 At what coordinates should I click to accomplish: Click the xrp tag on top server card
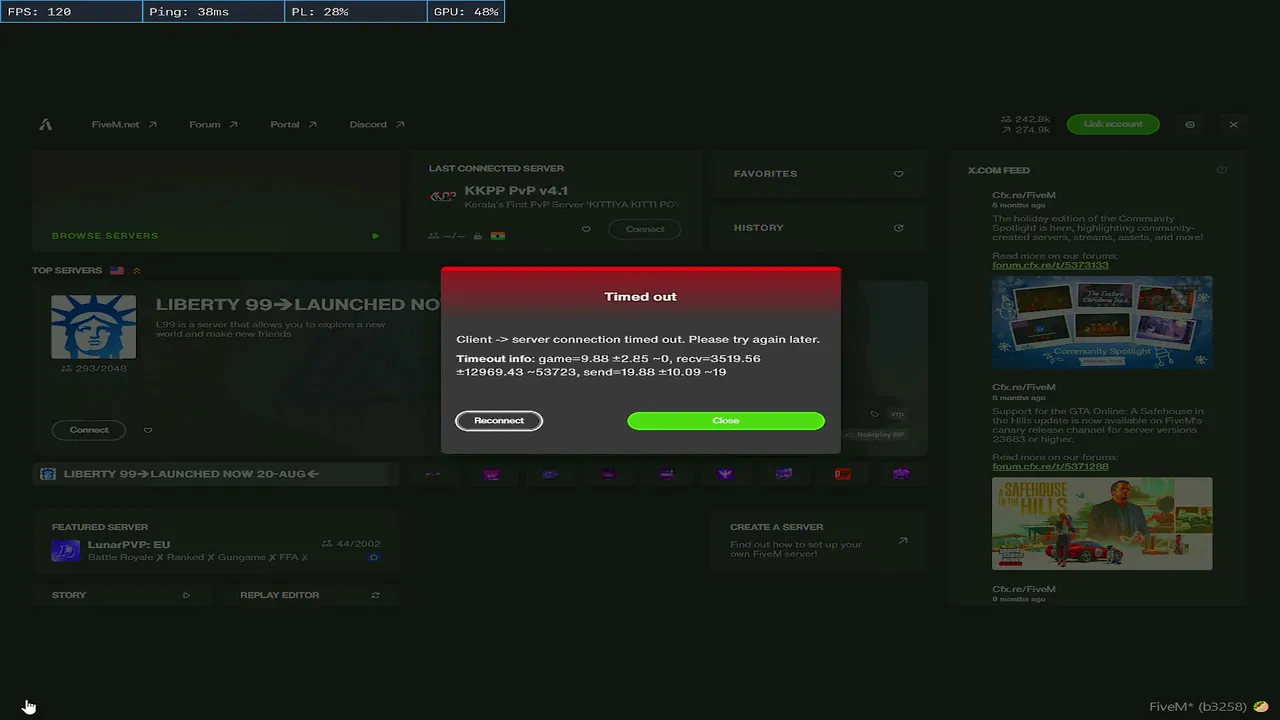[x=898, y=414]
